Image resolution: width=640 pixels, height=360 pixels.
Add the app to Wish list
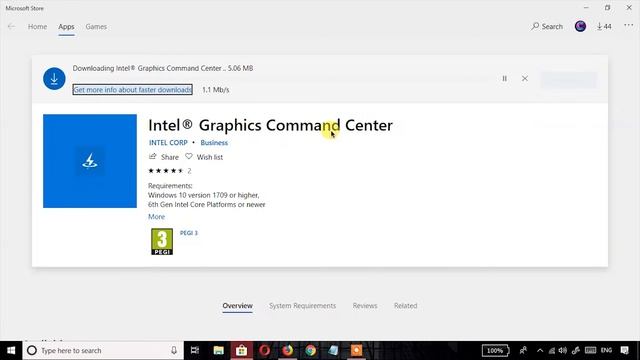tap(204, 157)
